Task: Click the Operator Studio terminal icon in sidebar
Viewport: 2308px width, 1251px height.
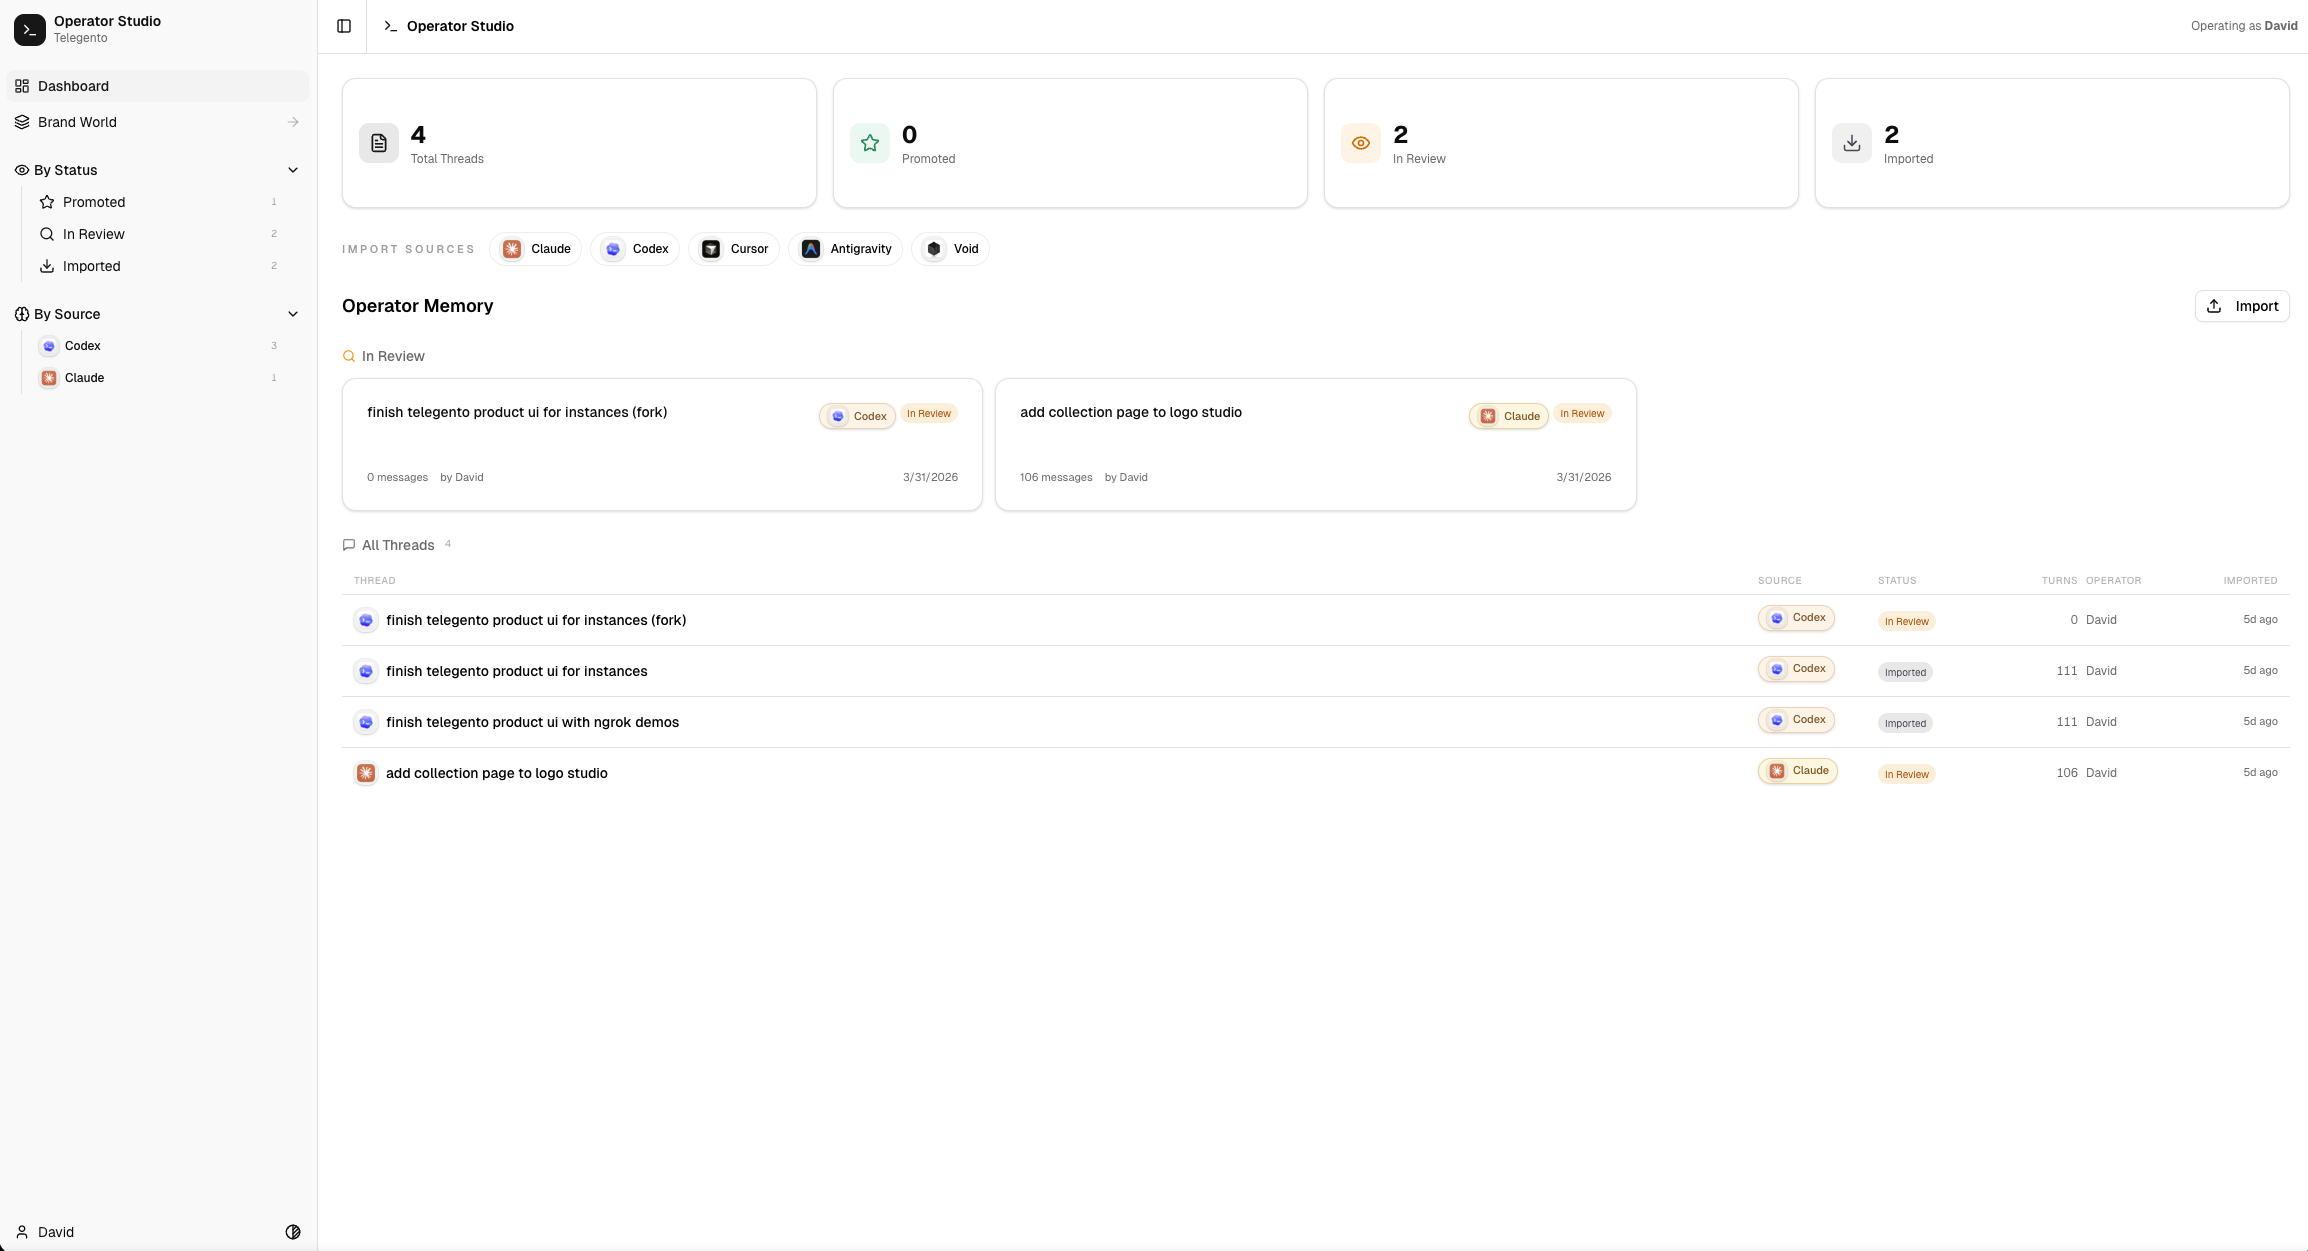Action: tap(29, 29)
